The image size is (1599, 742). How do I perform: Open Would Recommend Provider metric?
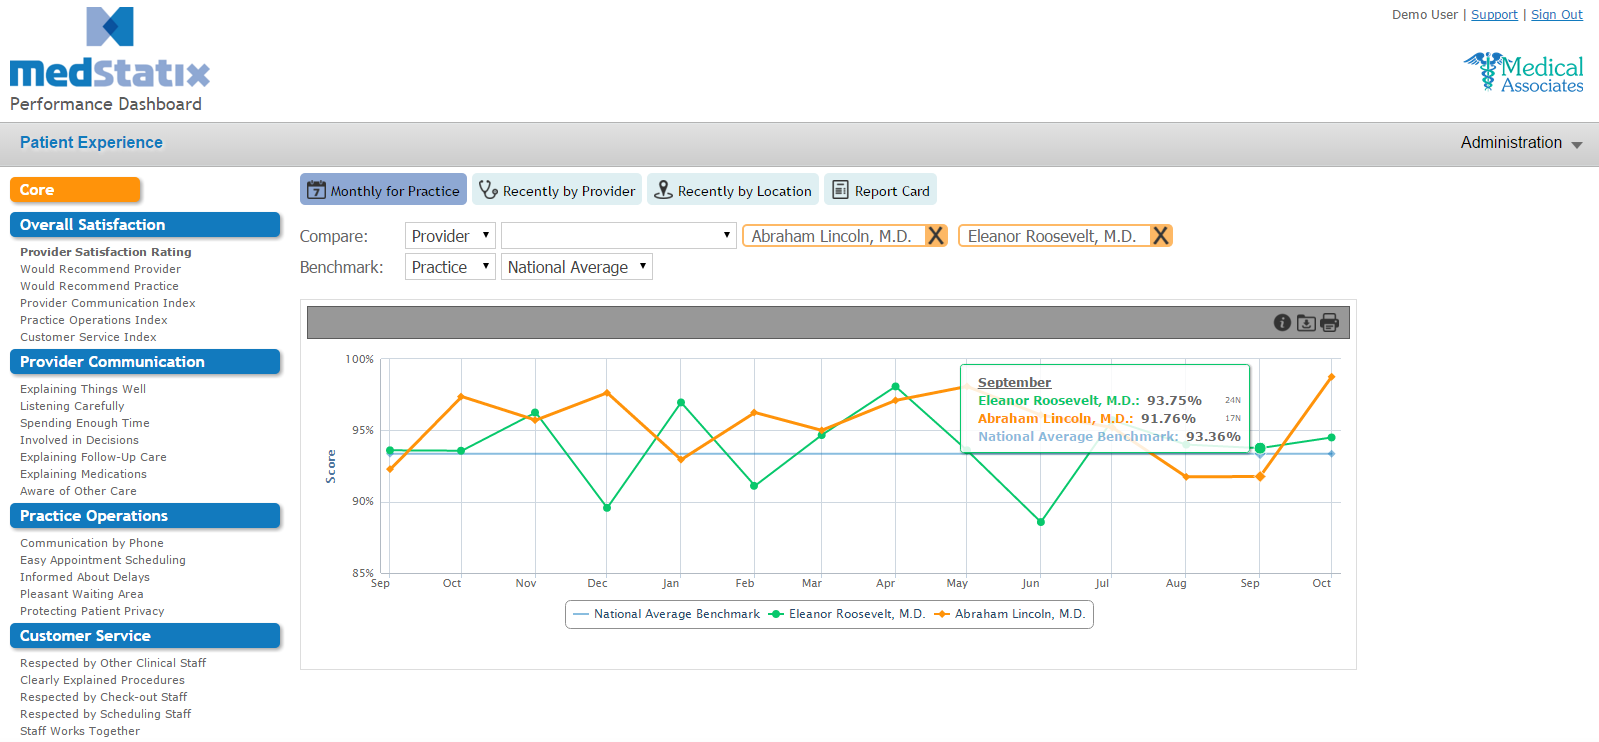click(x=101, y=269)
